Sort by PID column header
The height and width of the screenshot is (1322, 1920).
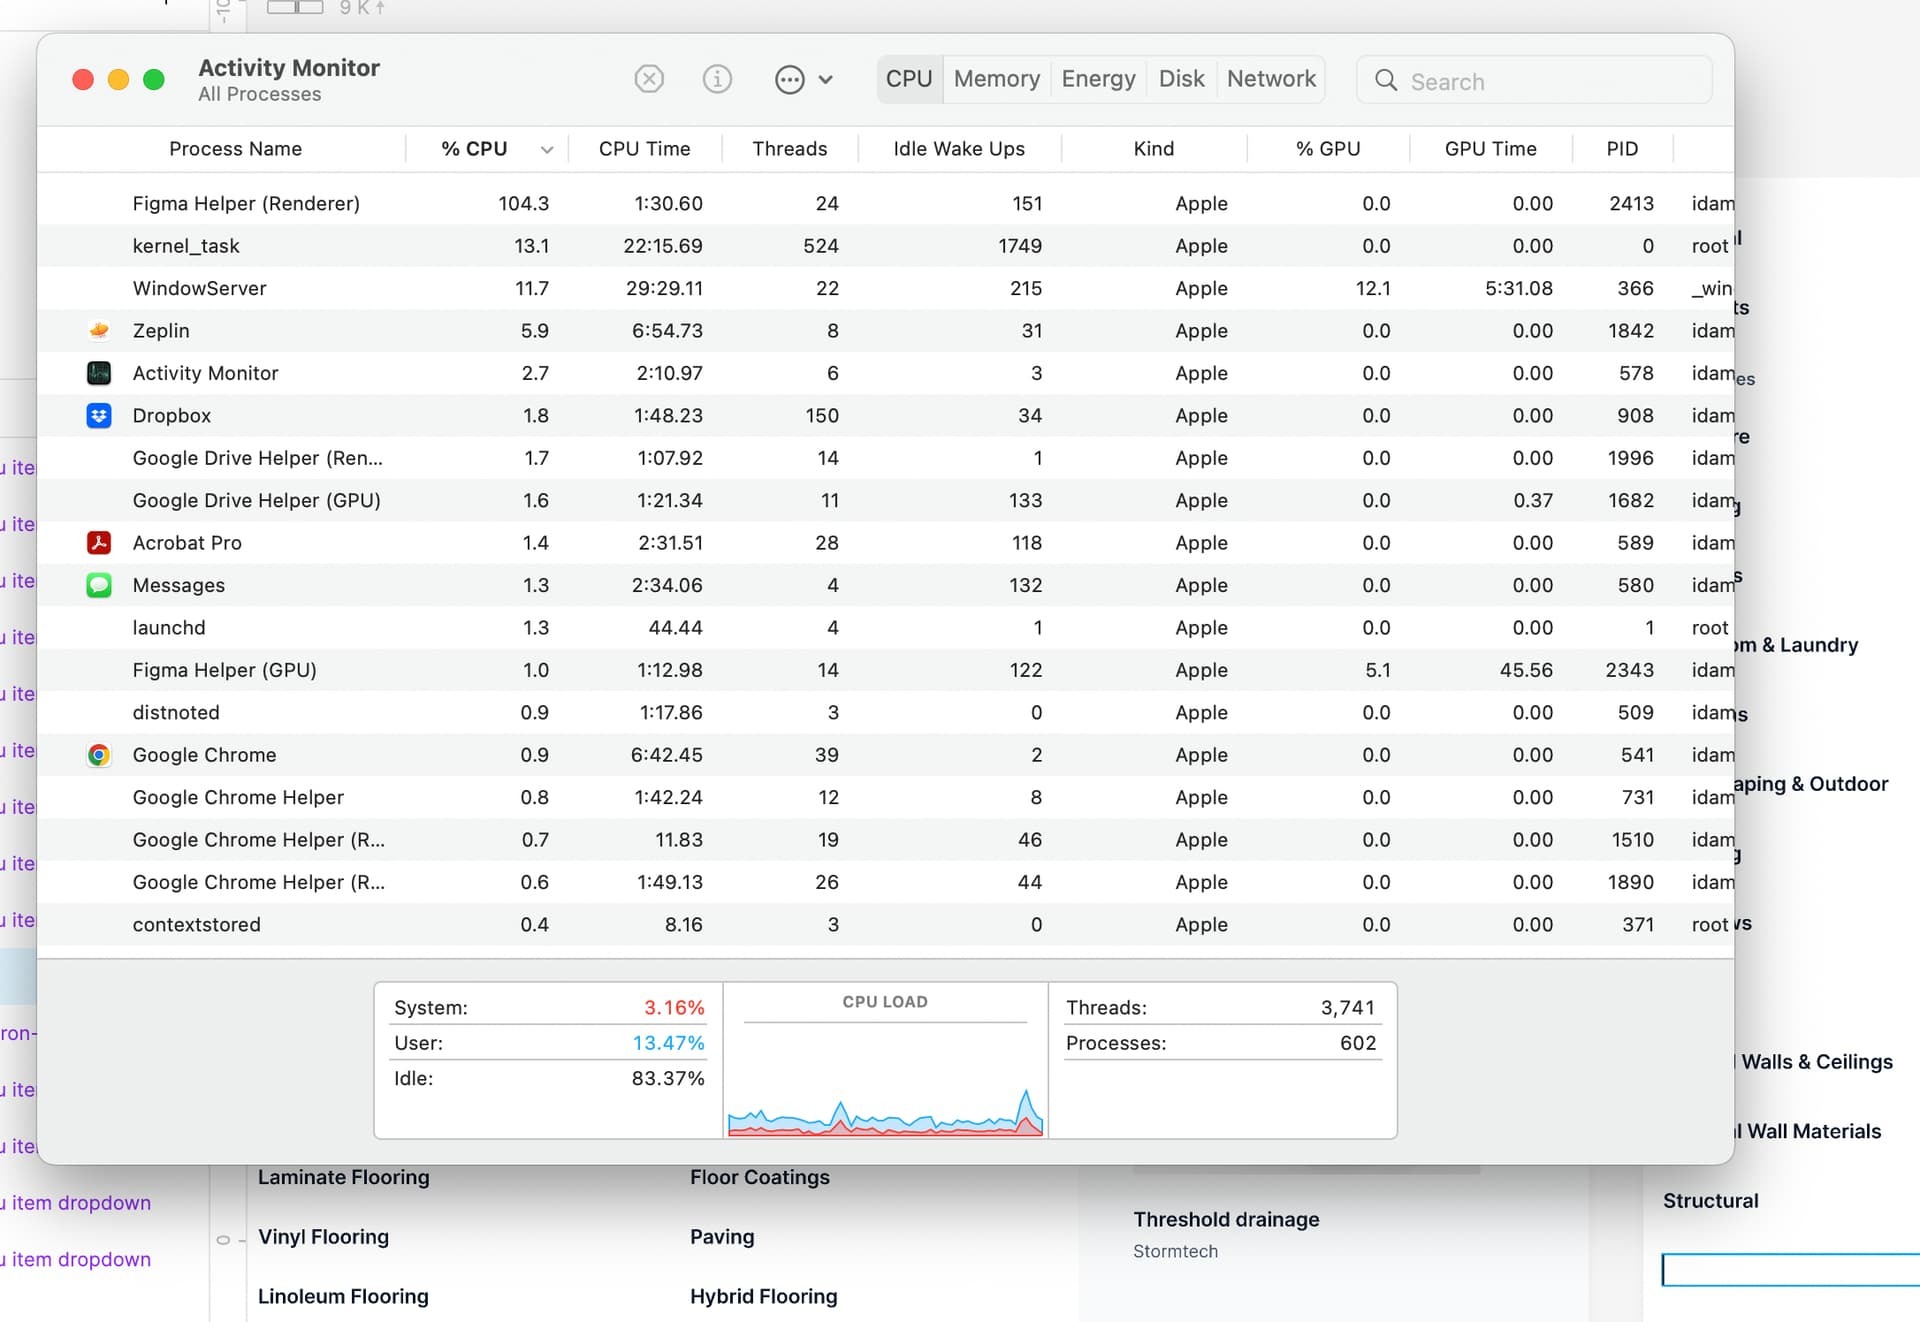[1622, 149]
